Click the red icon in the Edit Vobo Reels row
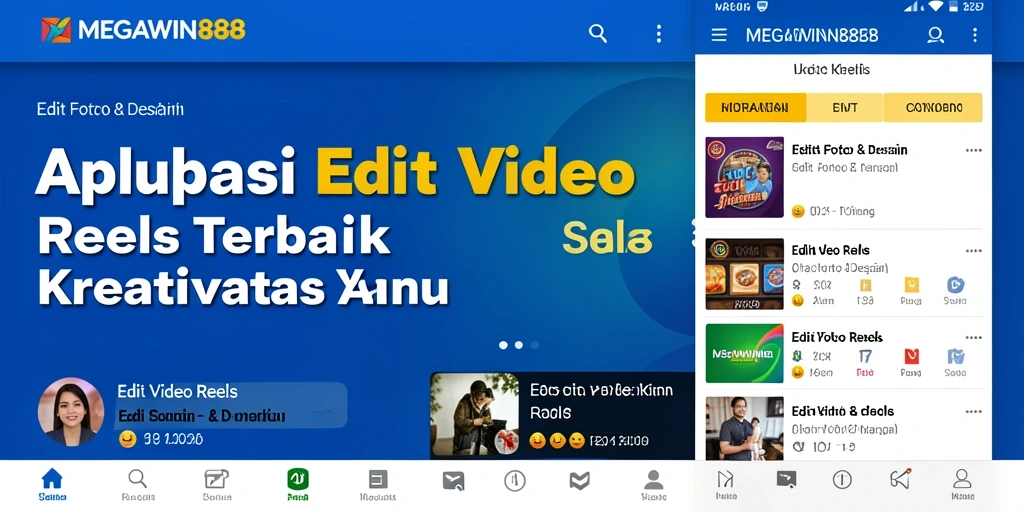Image resolution: width=1024 pixels, height=512 pixels. pos(911,357)
